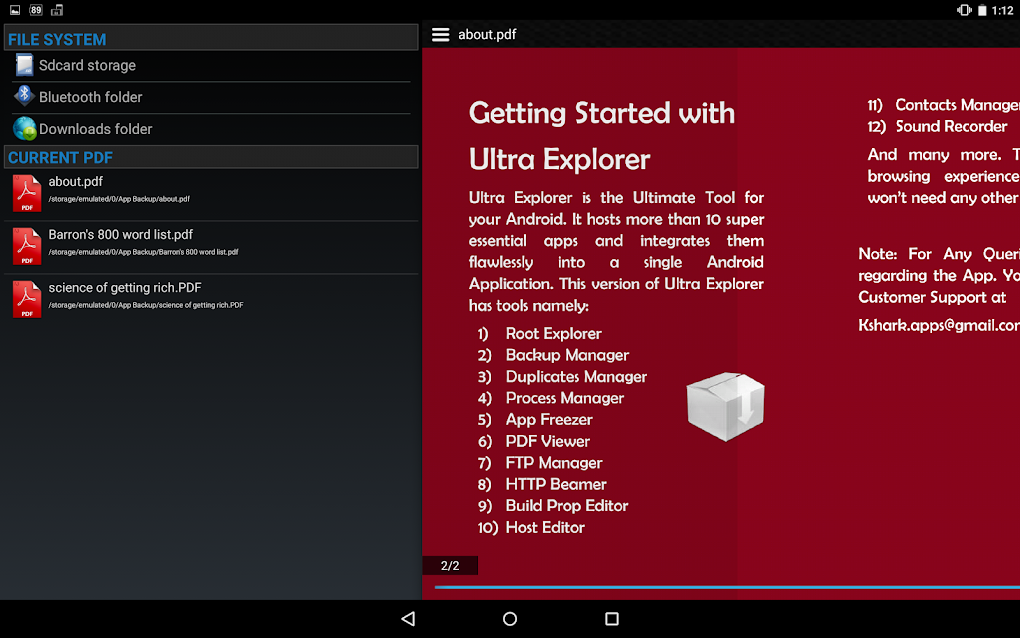This screenshot has height=638, width=1020.
Task: Click the battery icon in the status bar
Action: [982, 10]
